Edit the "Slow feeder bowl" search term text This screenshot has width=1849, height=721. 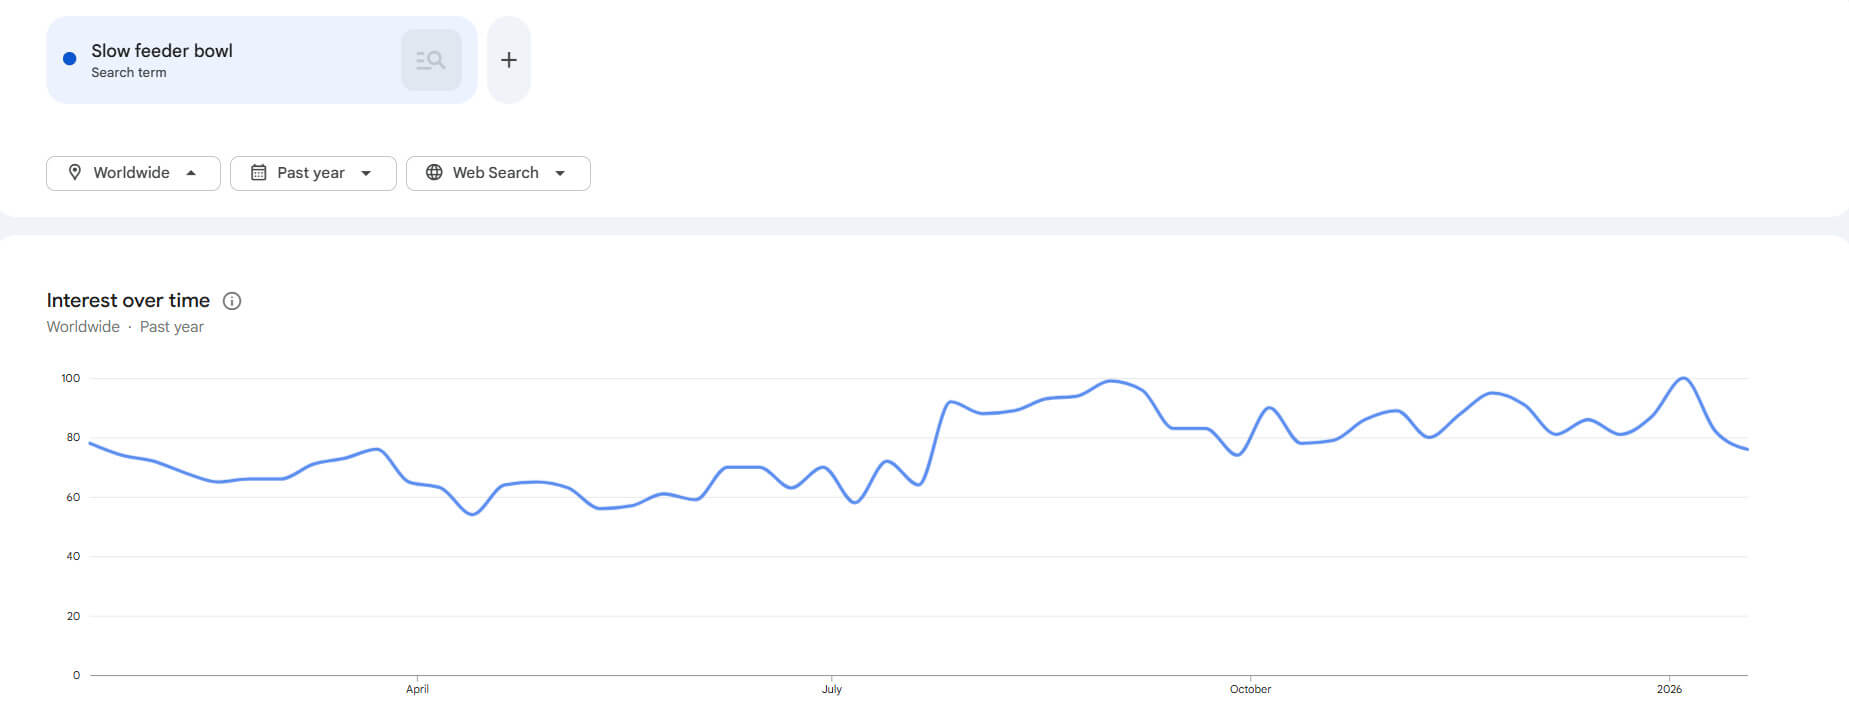(x=162, y=51)
